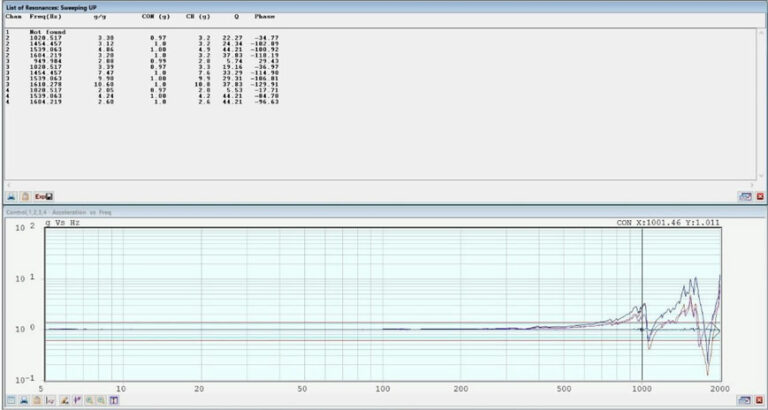Click the axis scale icon in the graph toolbar
768x410 pixels.
point(50,400)
